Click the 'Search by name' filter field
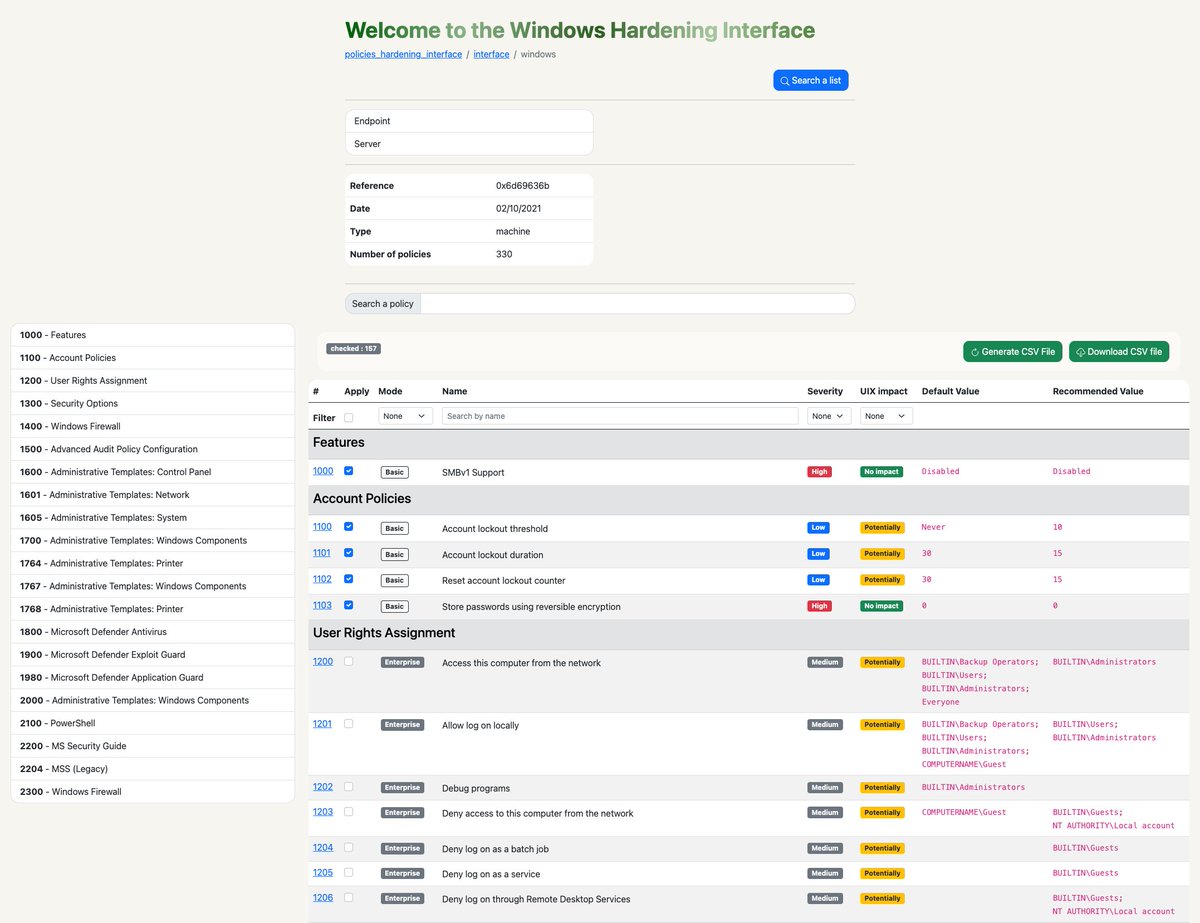1200x923 pixels. [x=620, y=415]
